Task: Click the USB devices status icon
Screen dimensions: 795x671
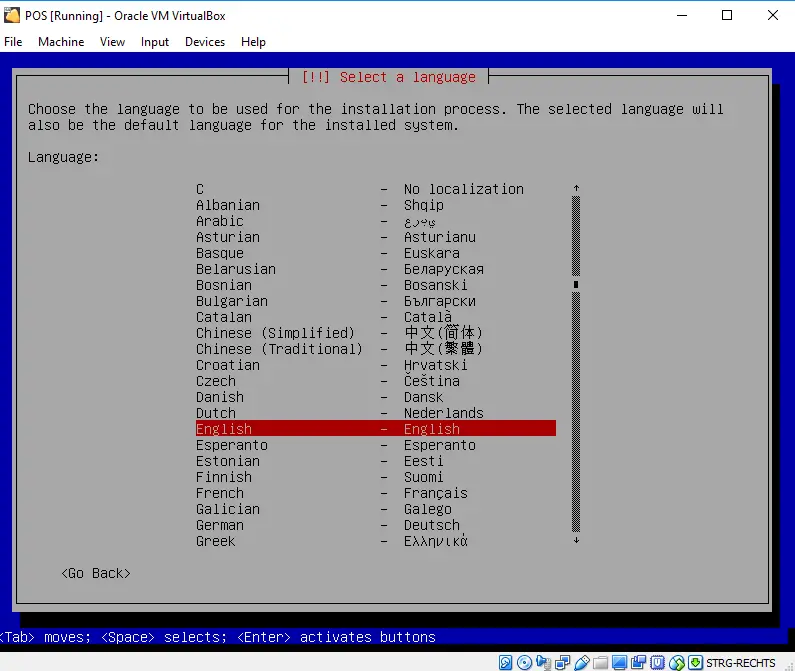Action: (582, 662)
